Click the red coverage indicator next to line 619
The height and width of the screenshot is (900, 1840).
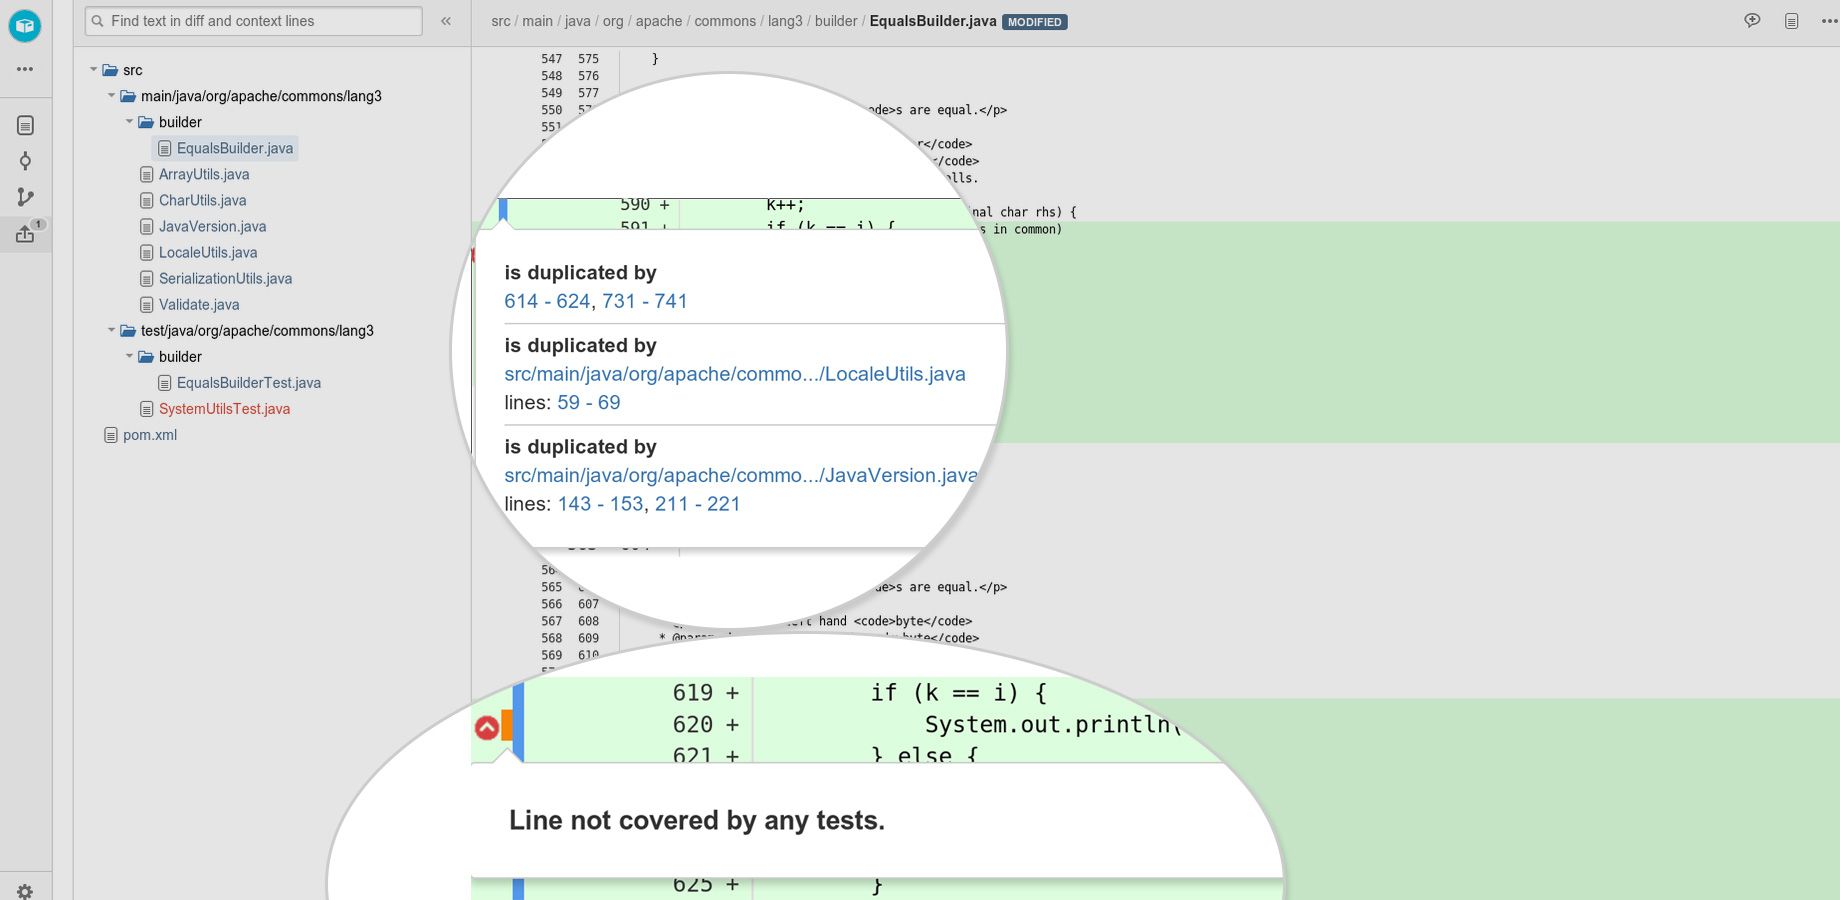[x=487, y=727]
